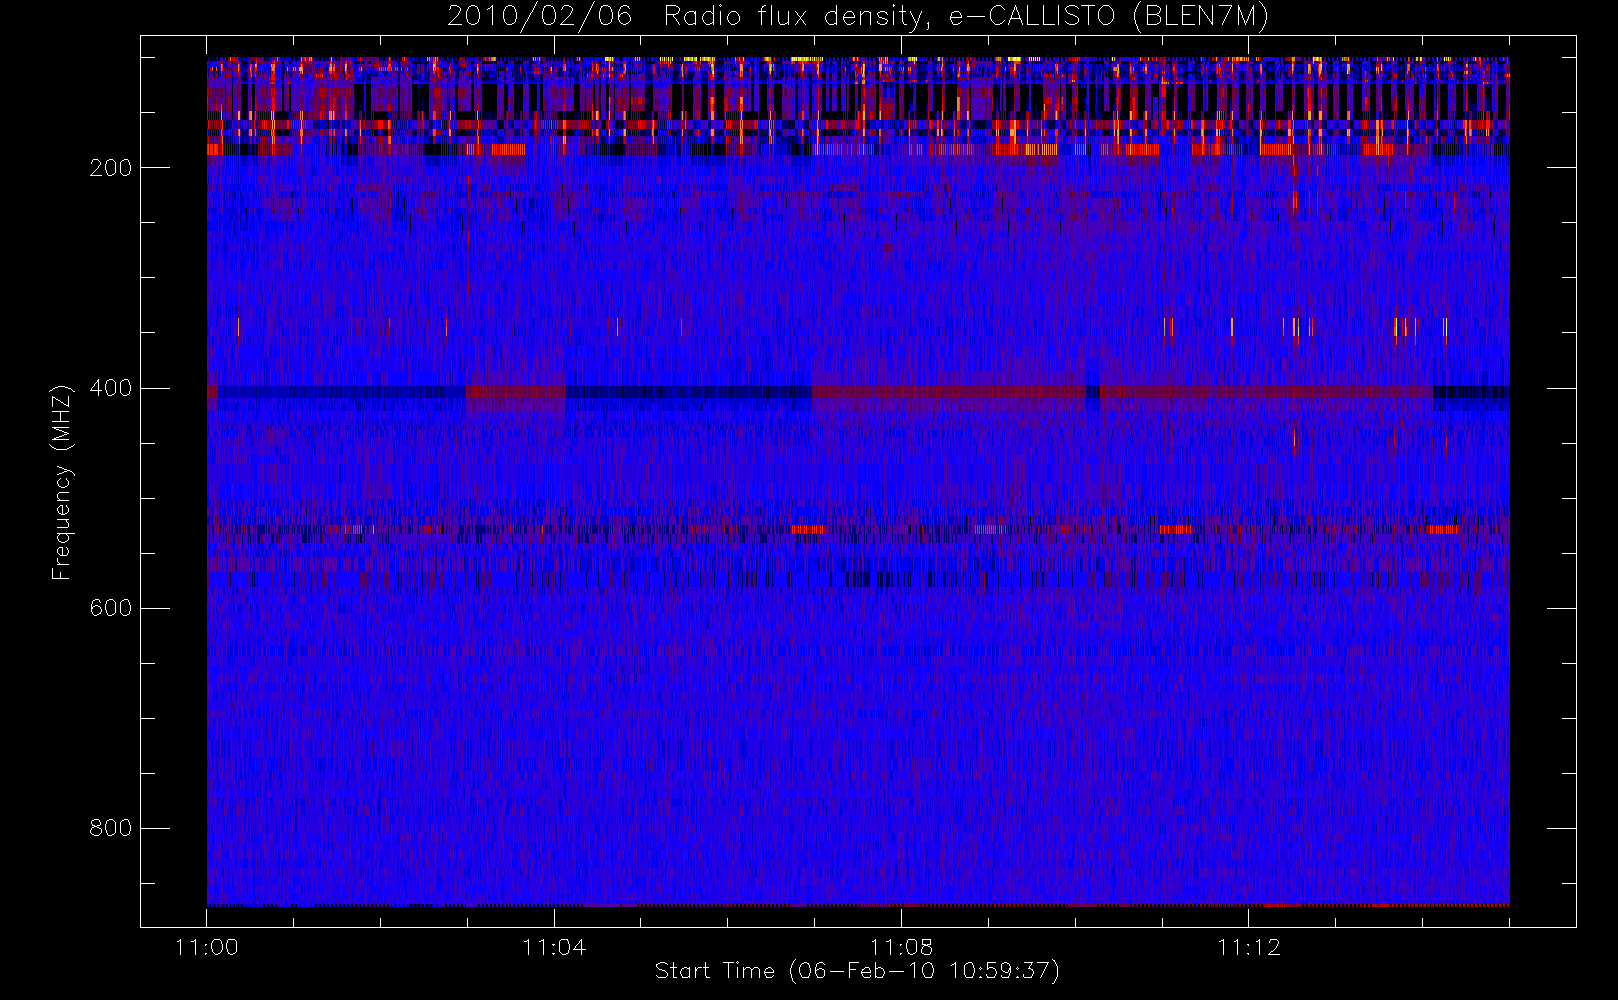This screenshot has height=1000, width=1618.
Task: Click the plot title 'Radio flux density, e-CALLISTO (BLEN7M)'
Action: pos(966,17)
